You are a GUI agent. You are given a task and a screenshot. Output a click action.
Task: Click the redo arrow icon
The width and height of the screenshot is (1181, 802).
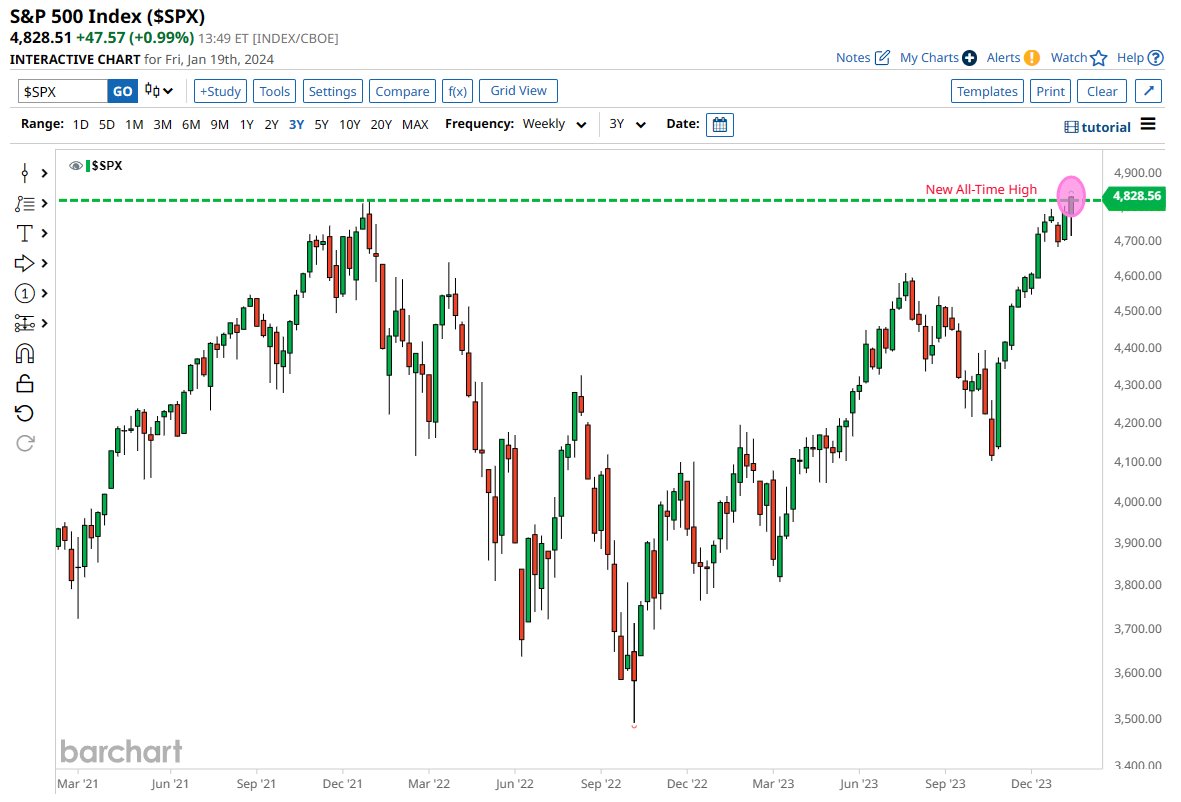pos(25,443)
